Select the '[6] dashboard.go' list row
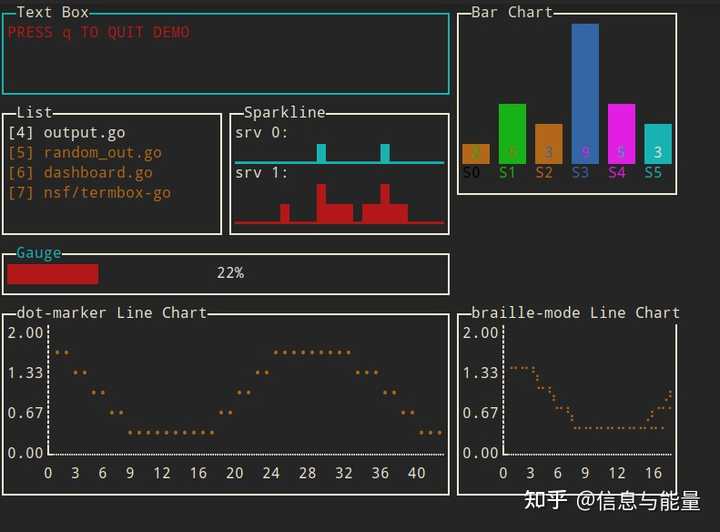Viewport: 720px width, 532px height. (x=80, y=173)
